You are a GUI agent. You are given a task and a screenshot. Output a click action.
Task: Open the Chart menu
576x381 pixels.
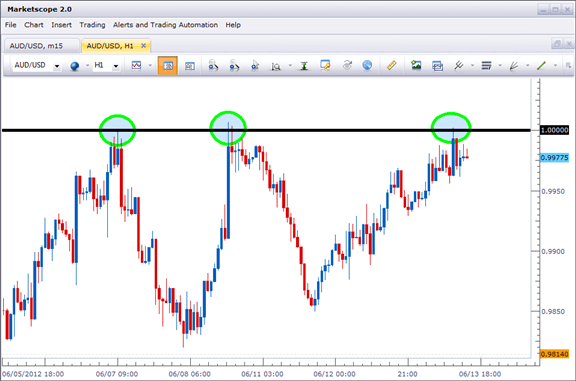coord(34,25)
